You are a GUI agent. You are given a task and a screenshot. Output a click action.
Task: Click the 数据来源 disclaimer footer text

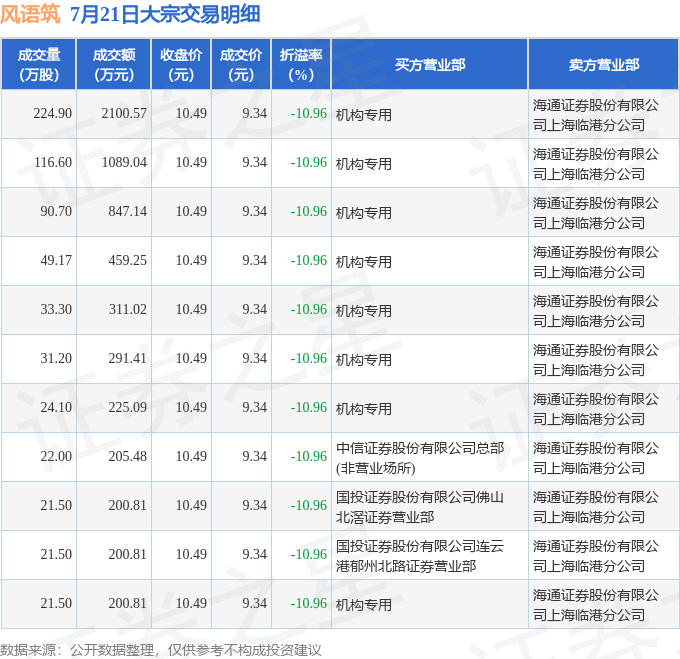(x=160, y=650)
